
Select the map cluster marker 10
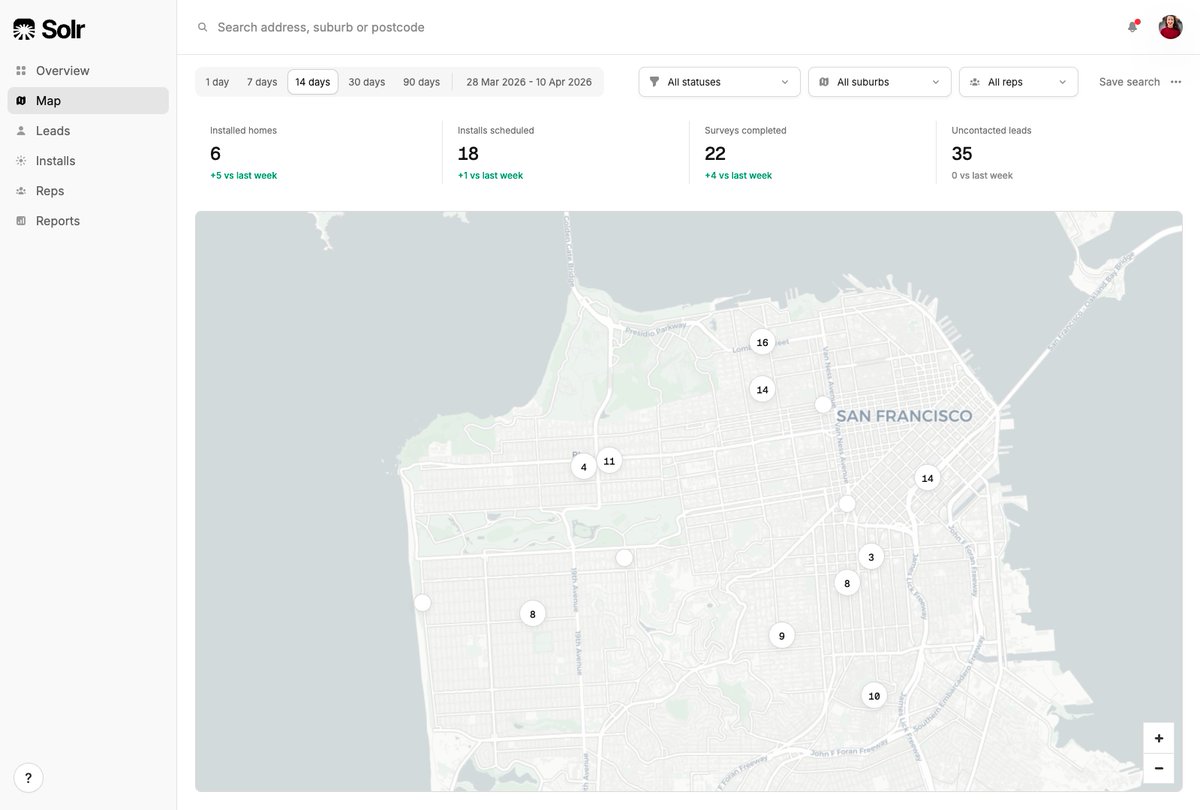(874, 696)
